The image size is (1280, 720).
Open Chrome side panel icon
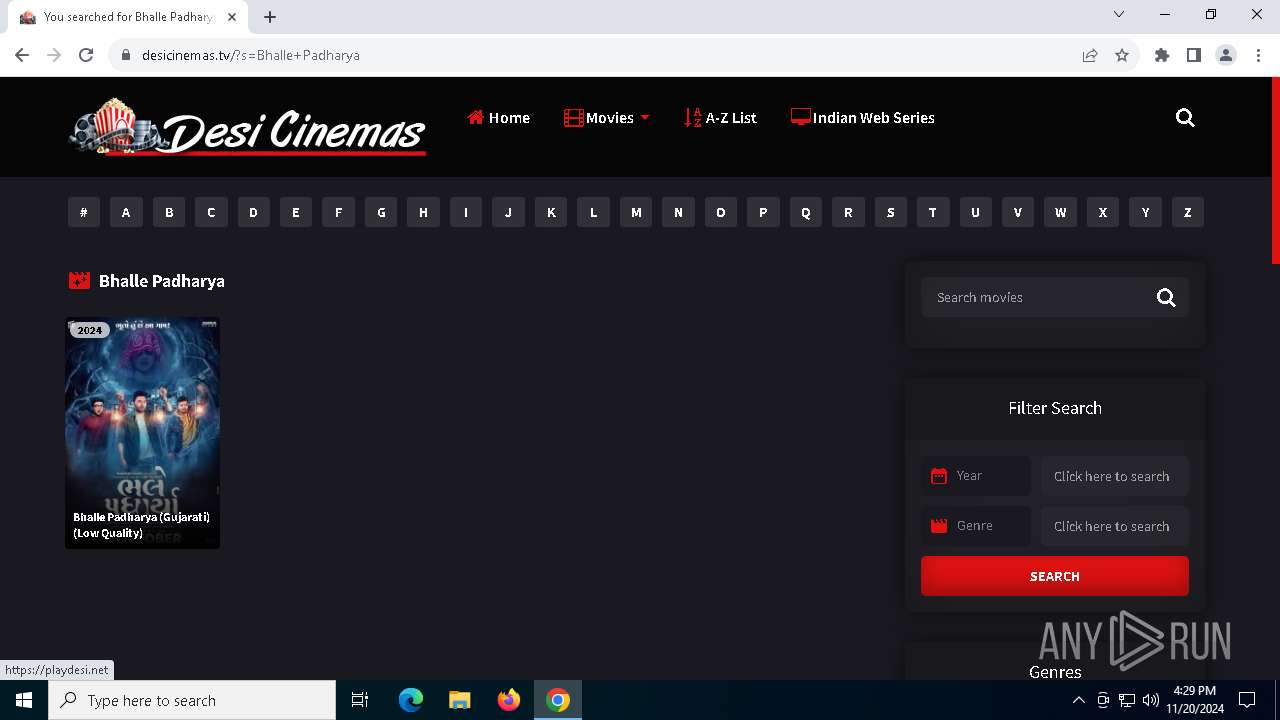[x=1193, y=55]
